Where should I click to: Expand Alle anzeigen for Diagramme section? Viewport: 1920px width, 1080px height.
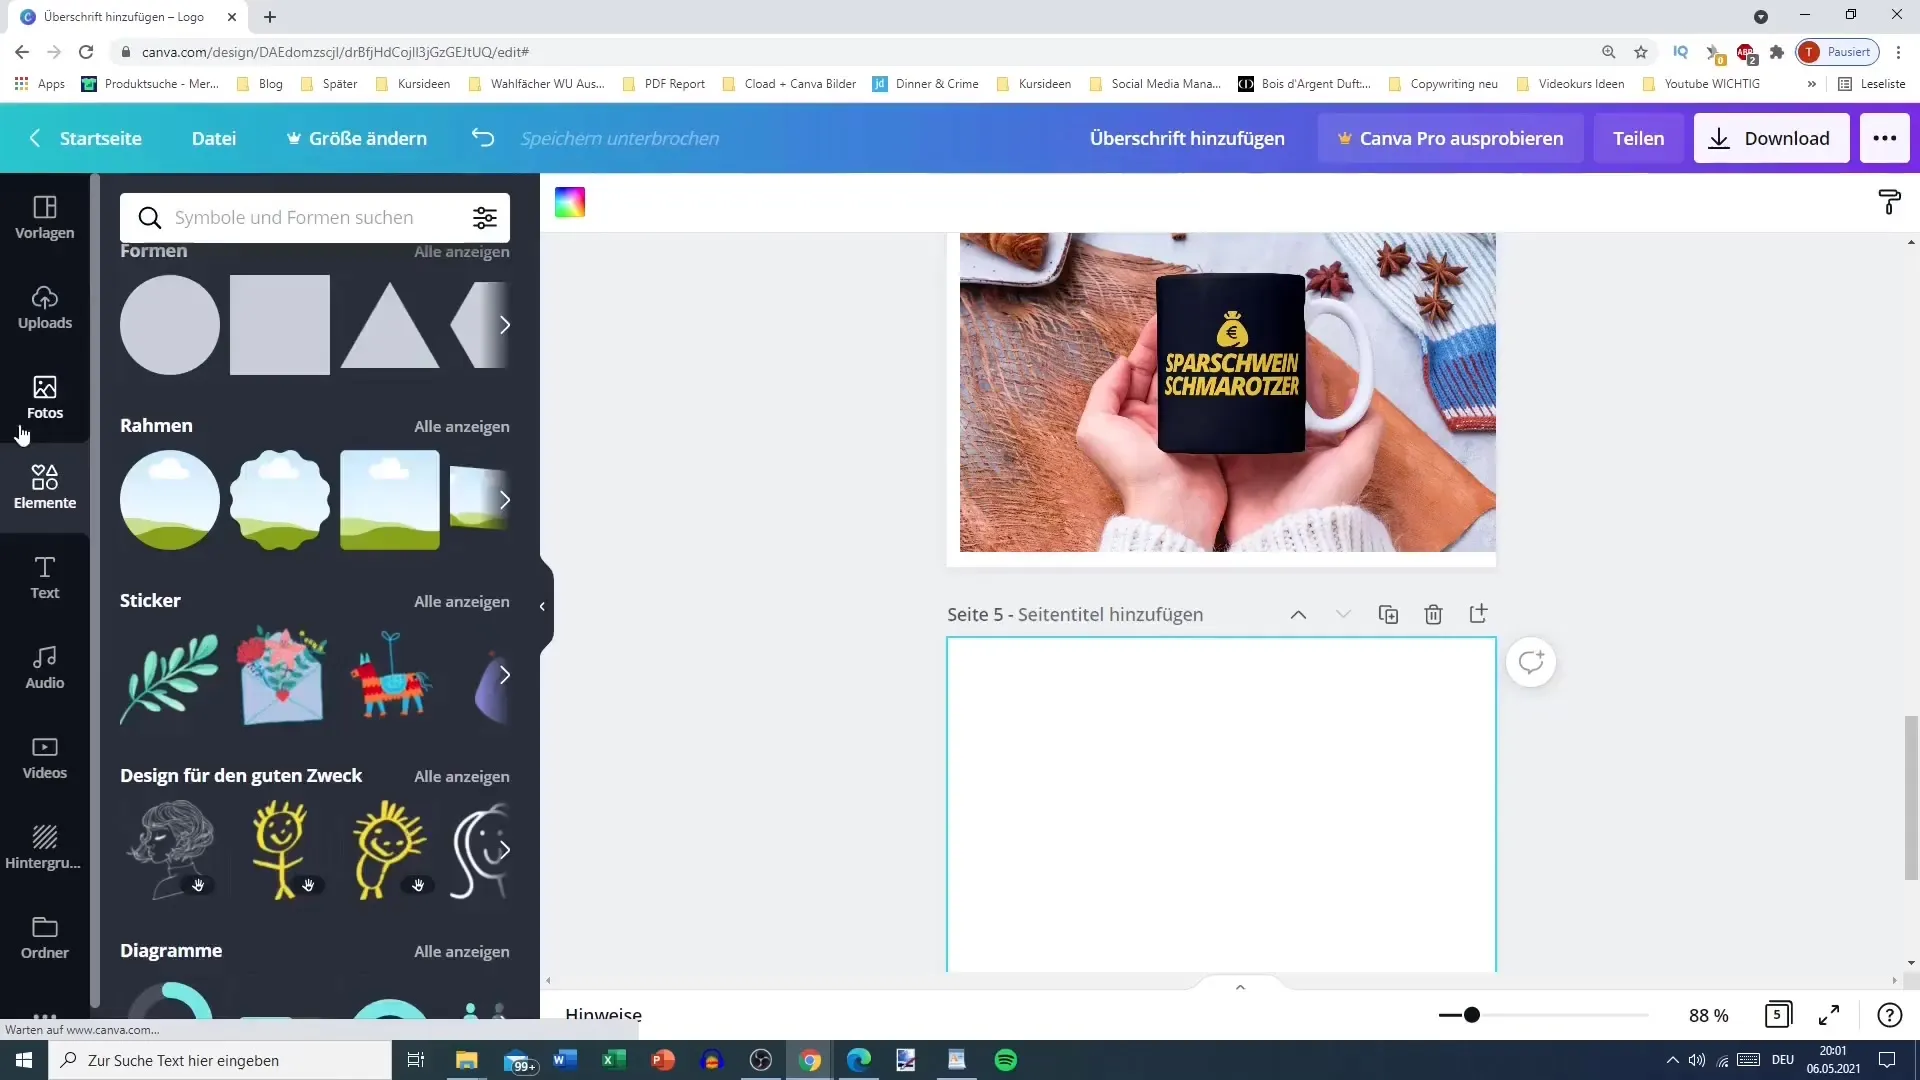460,951
